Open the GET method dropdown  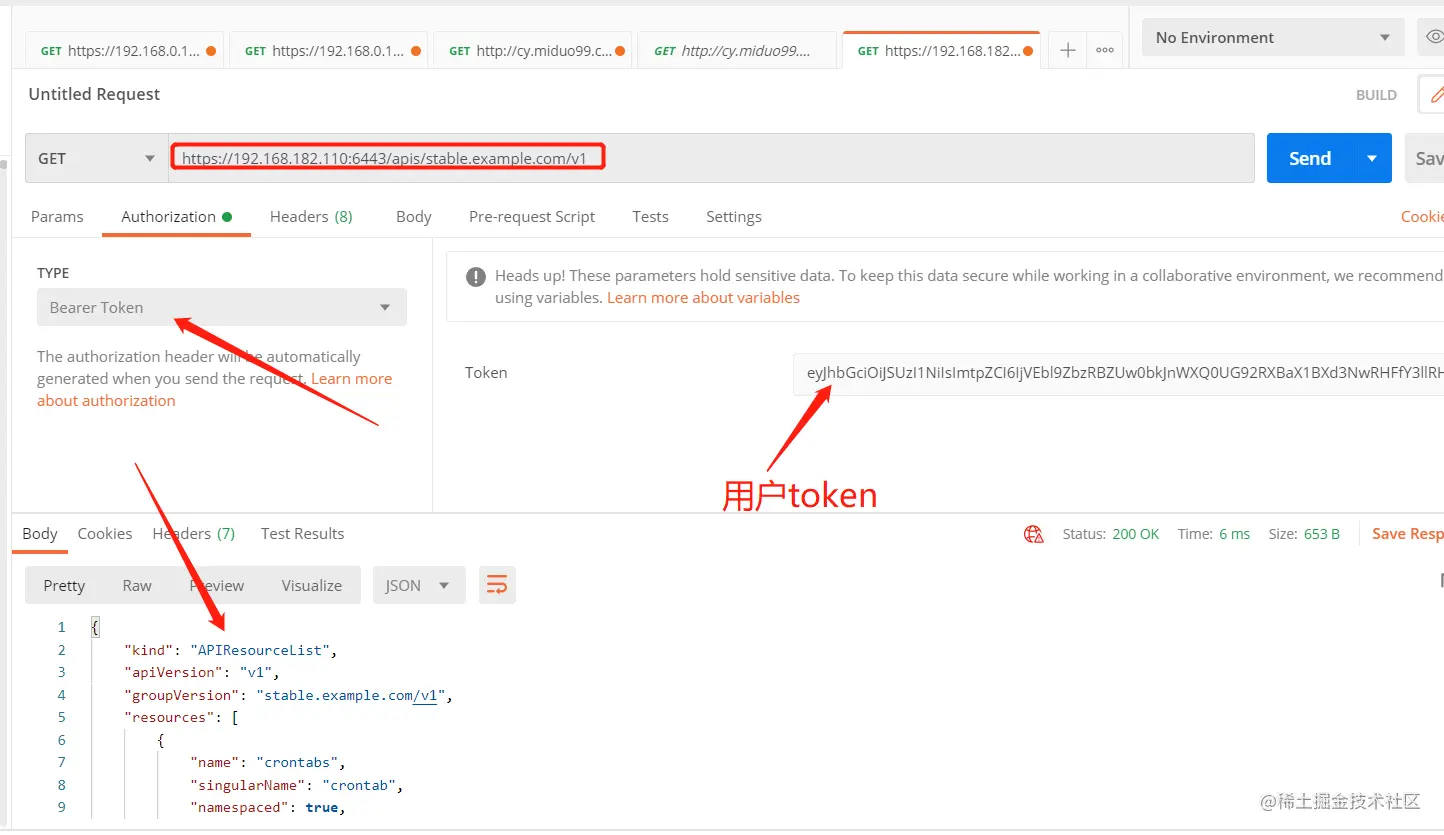[x=96, y=158]
